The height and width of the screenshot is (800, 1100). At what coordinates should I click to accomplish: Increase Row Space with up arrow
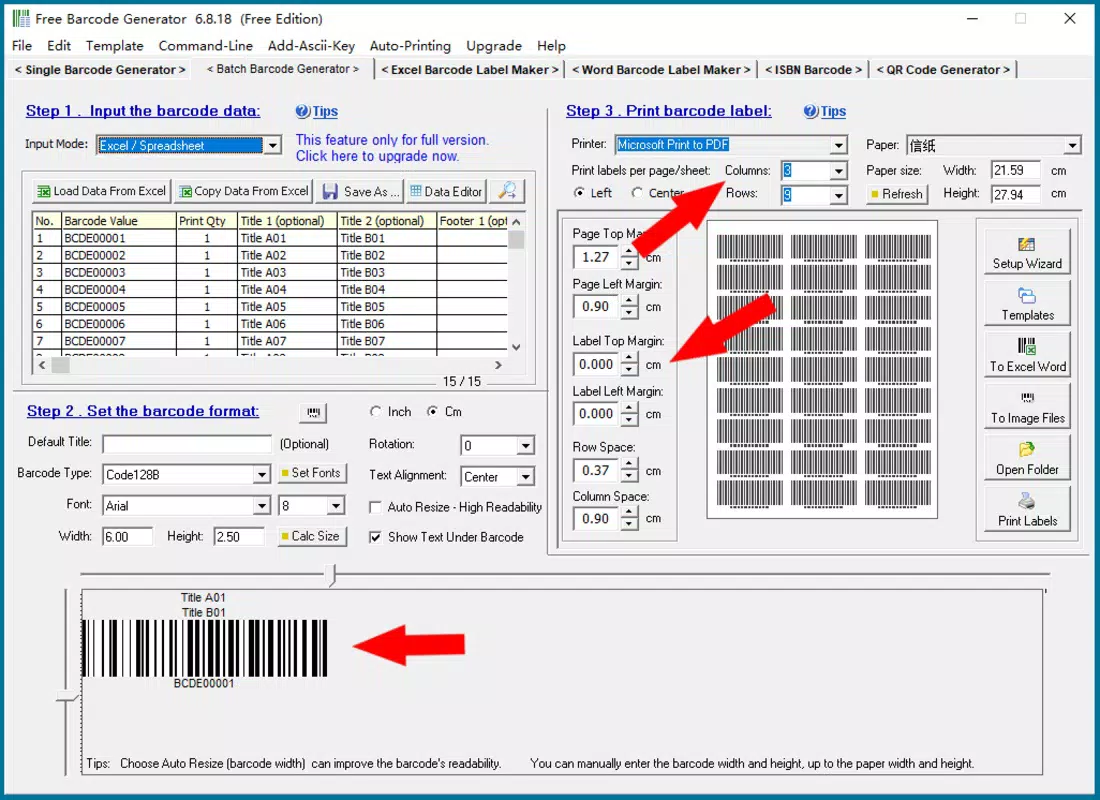(x=629, y=465)
